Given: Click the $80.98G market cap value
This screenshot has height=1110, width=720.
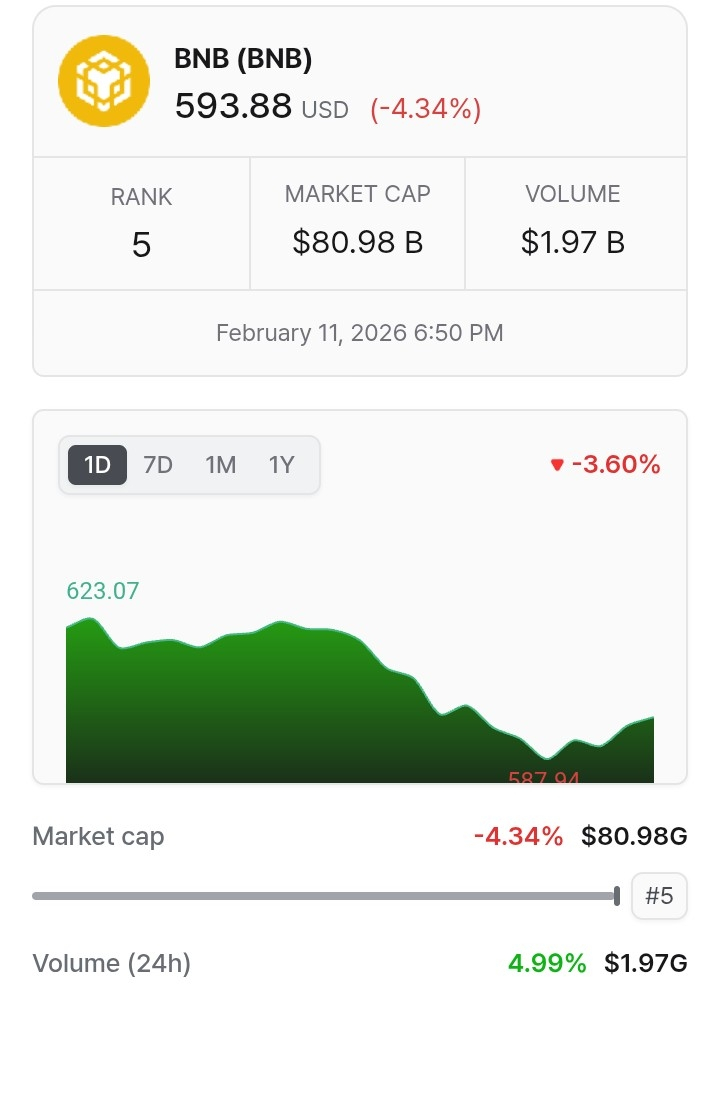Looking at the screenshot, I should tap(634, 836).
